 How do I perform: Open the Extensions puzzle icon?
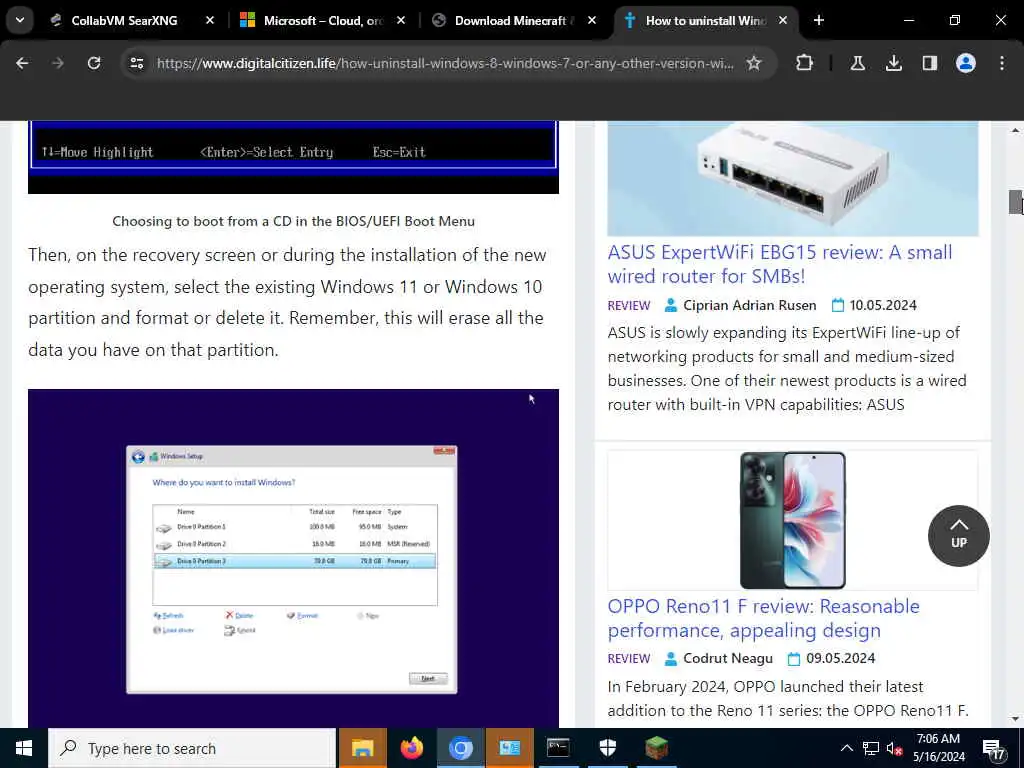(x=805, y=63)
